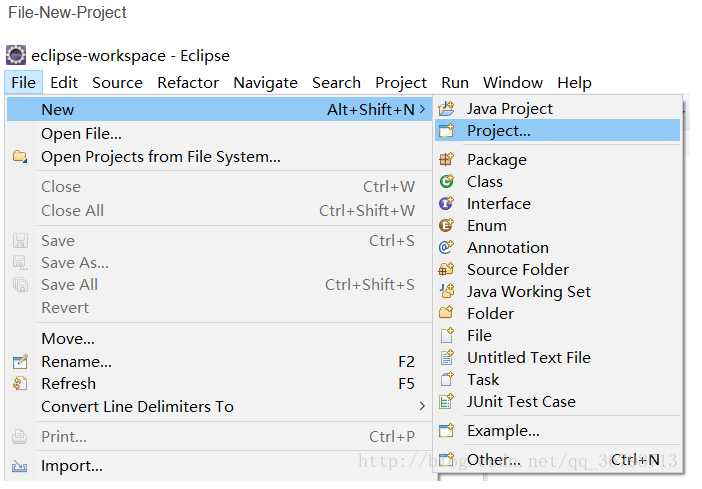This screenshot has height=489, width=702.
Task: Click the greyed-out Save All icon
Action: 20,284
